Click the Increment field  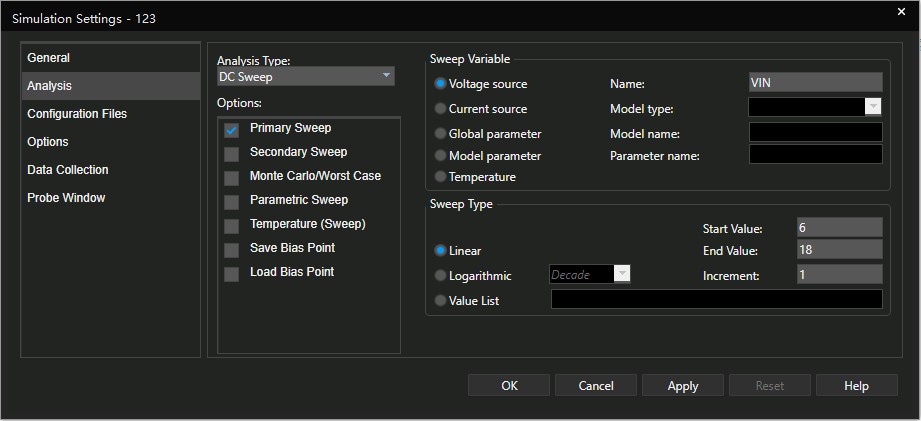pyautogui.click(x=839, y=274)
